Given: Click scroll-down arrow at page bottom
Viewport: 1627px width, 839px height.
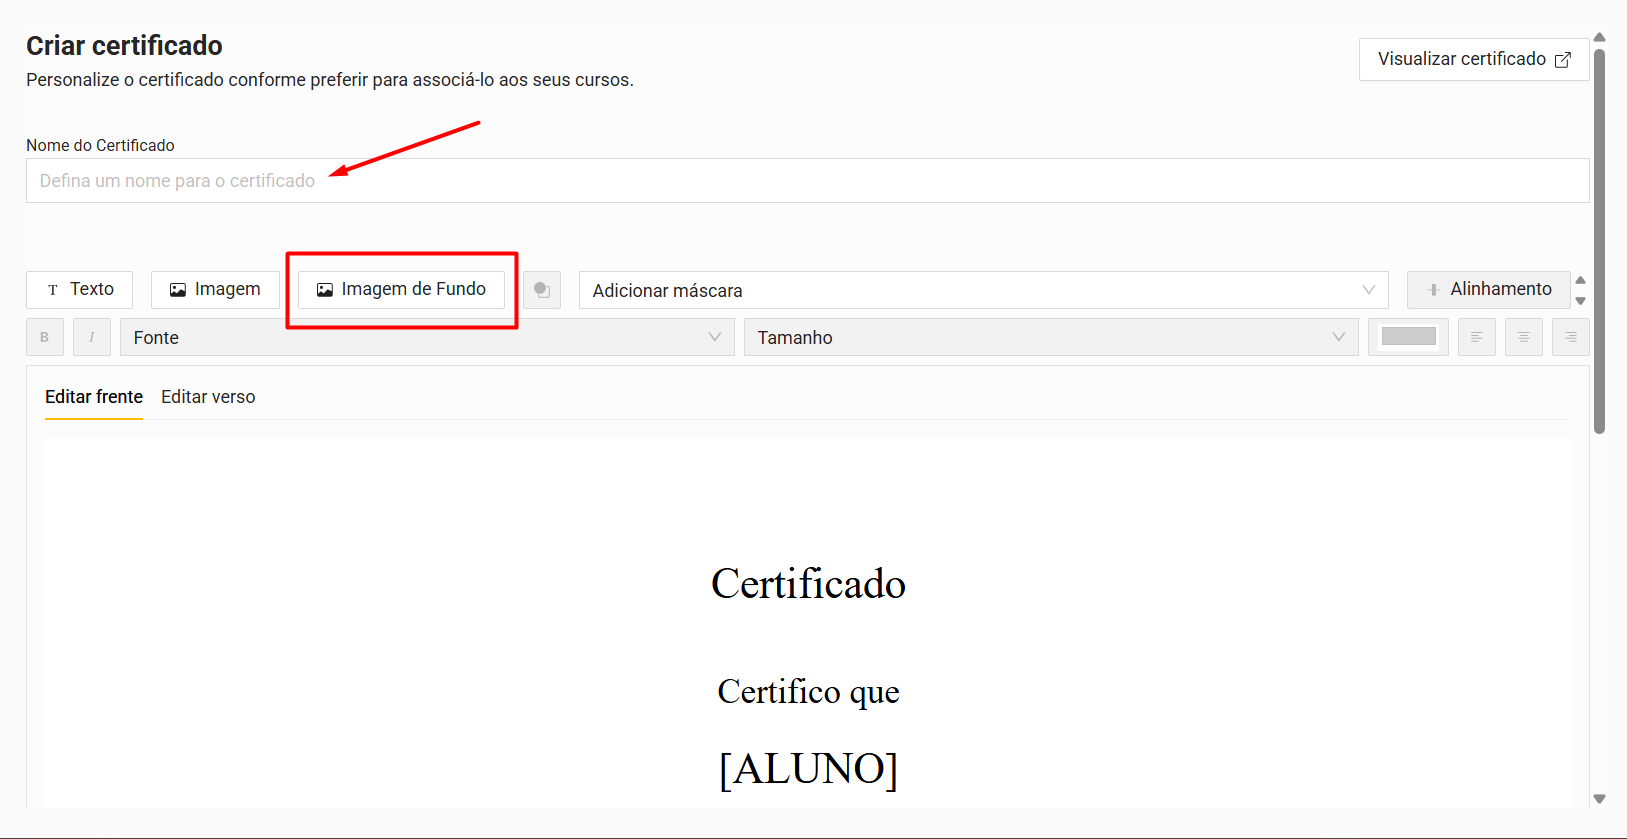Looking at the screenshot, I should coord(1599,799).
